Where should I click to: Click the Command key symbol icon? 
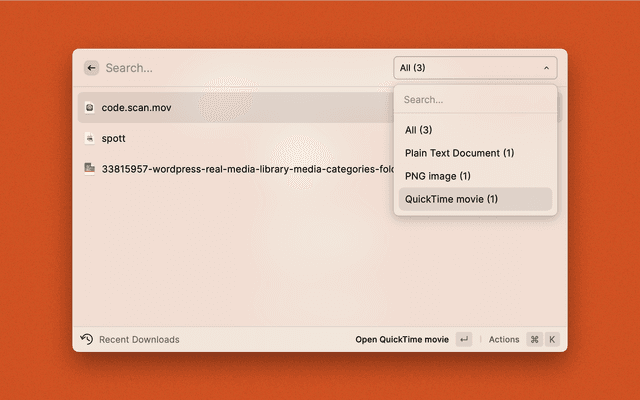point(534,339)
